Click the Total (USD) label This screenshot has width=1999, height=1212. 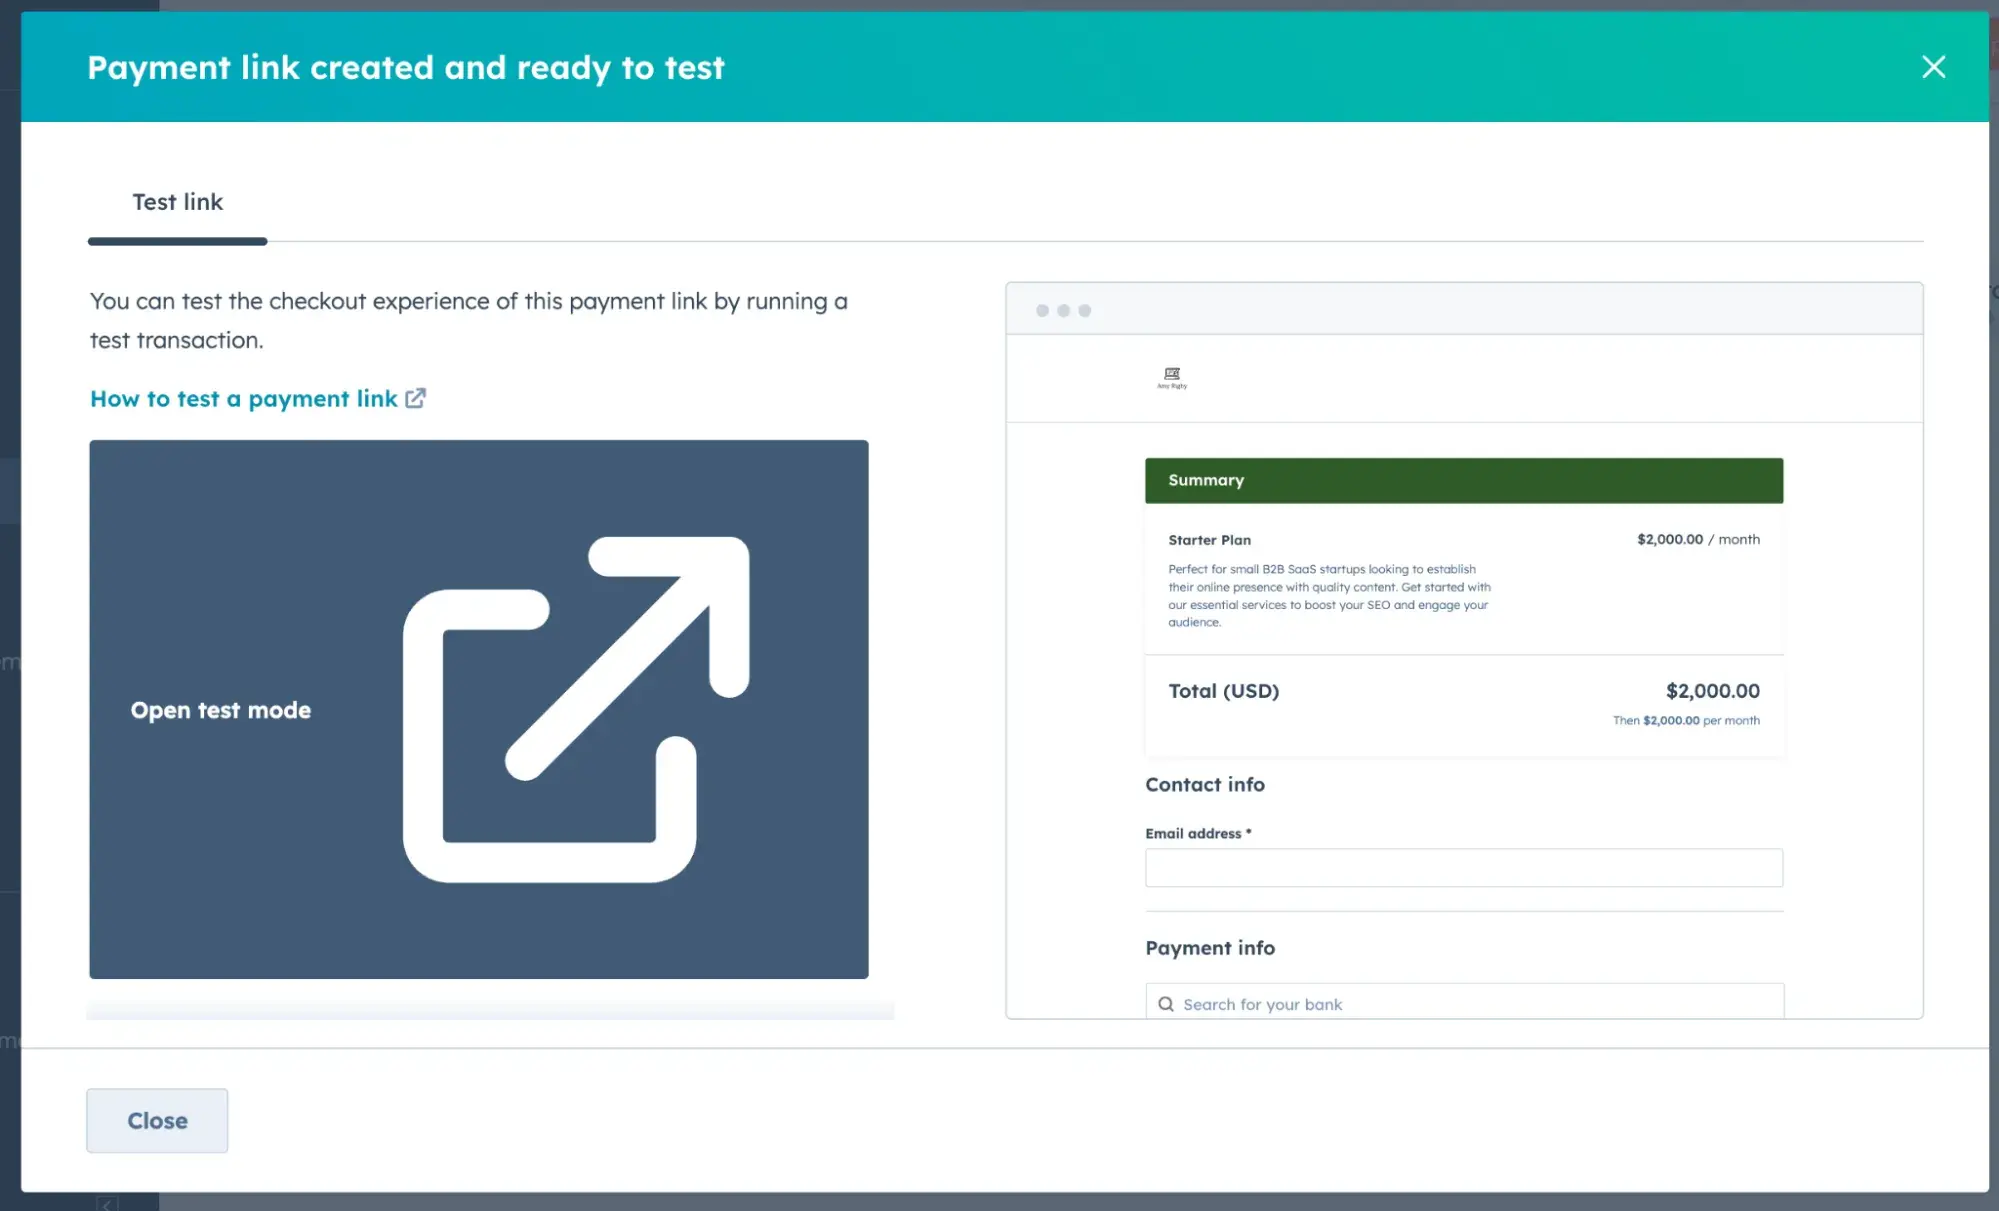pyautogui.click(x=1223, y=691)
